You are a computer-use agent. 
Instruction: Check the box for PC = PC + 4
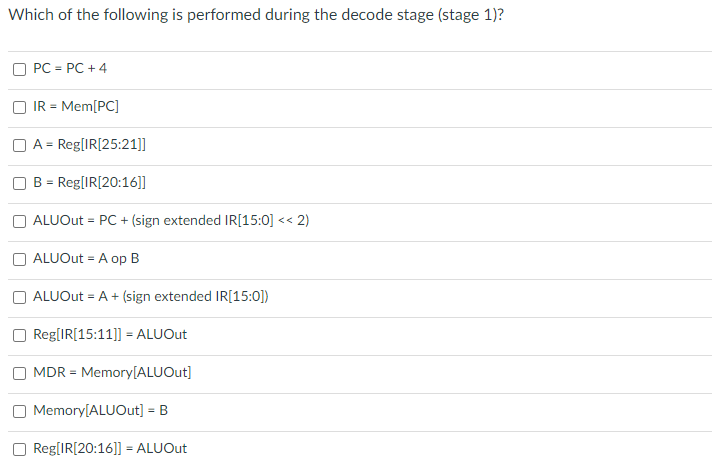coord(19,69)
